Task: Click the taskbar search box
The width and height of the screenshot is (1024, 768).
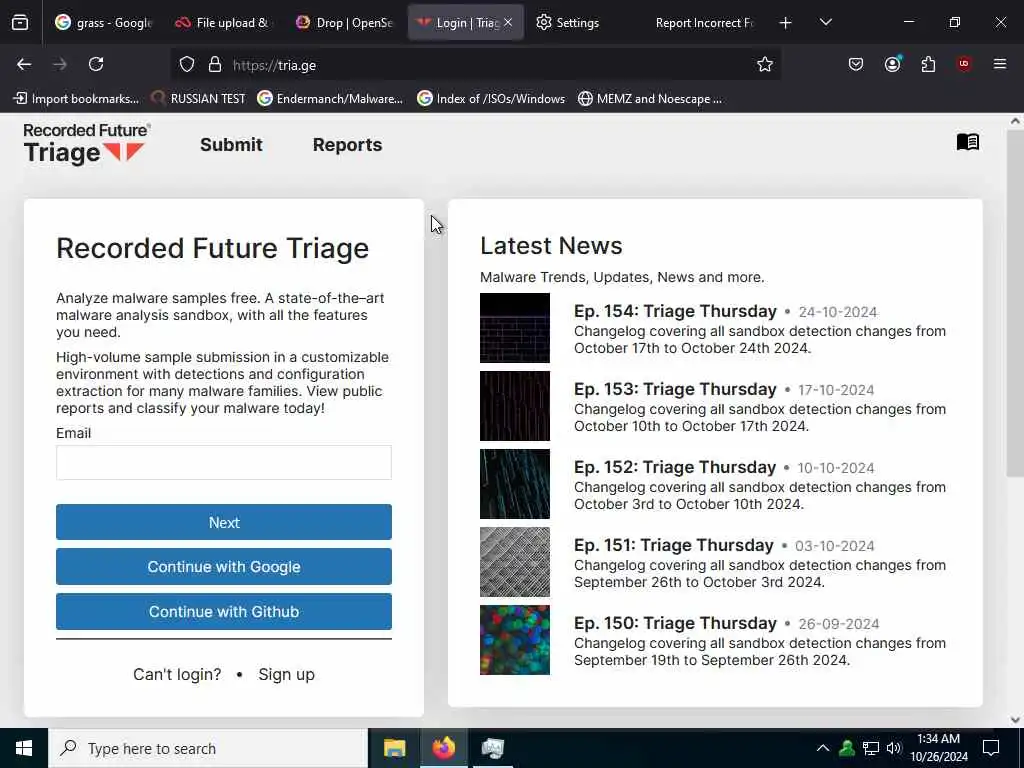Action: pos(208,748)
